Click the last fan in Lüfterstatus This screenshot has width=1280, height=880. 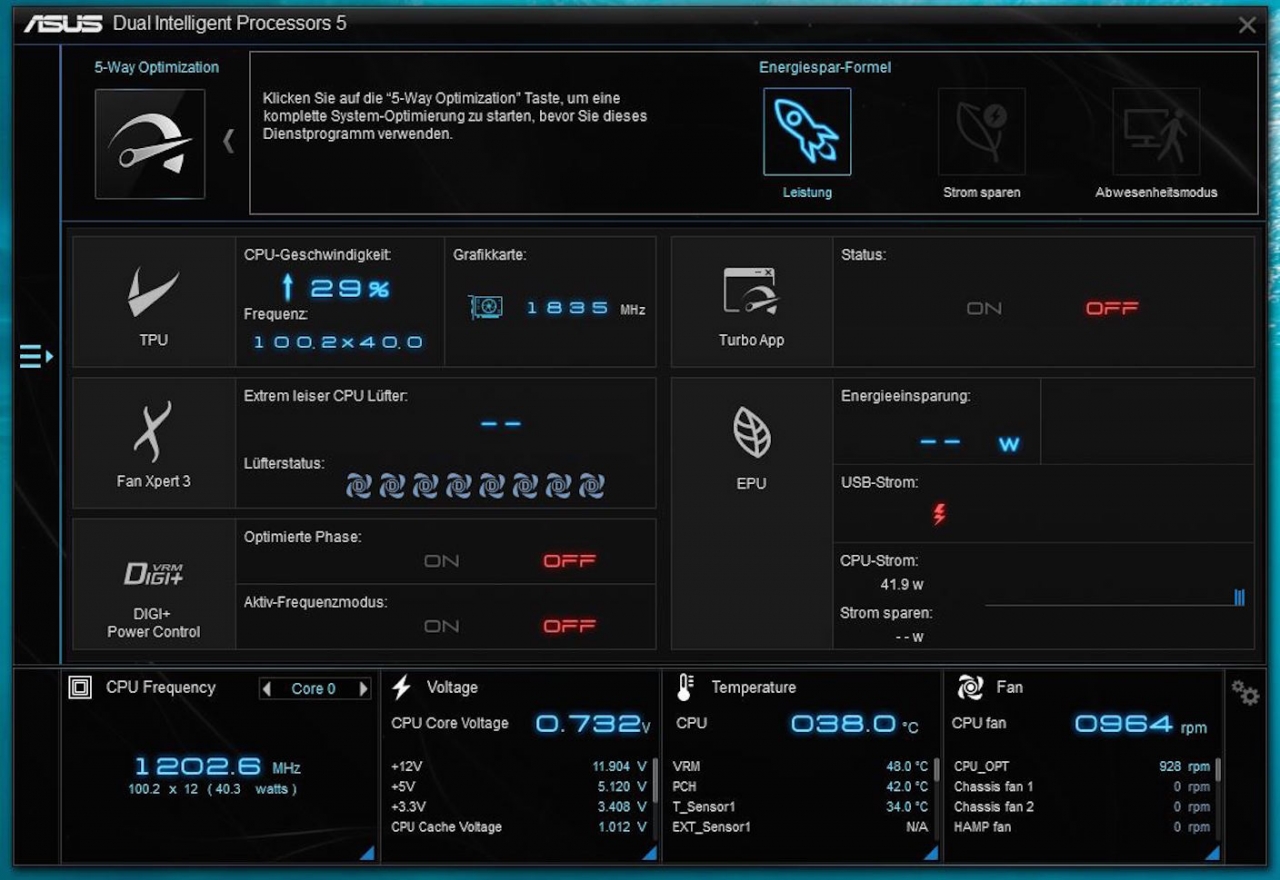click(x=592, y=486)
